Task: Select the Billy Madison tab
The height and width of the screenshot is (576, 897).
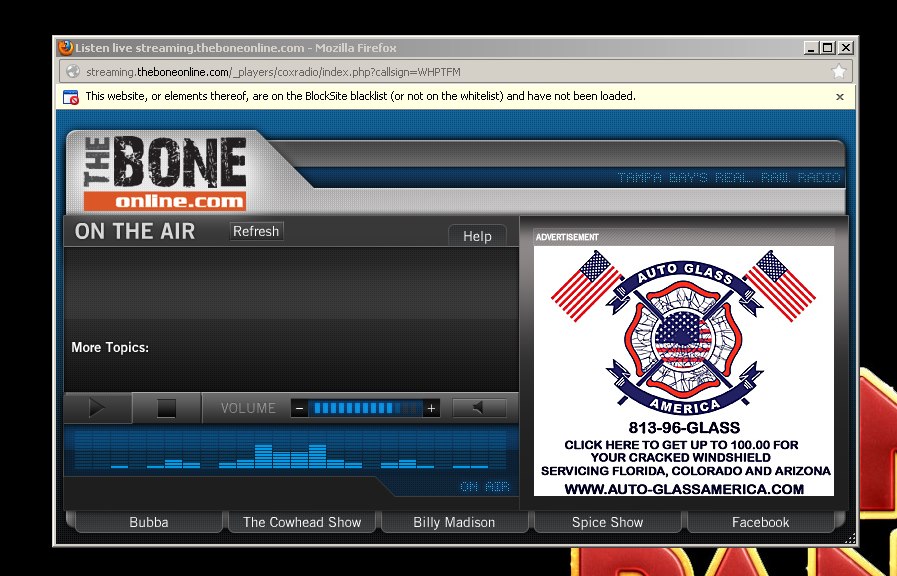Action: click(454, 522)
